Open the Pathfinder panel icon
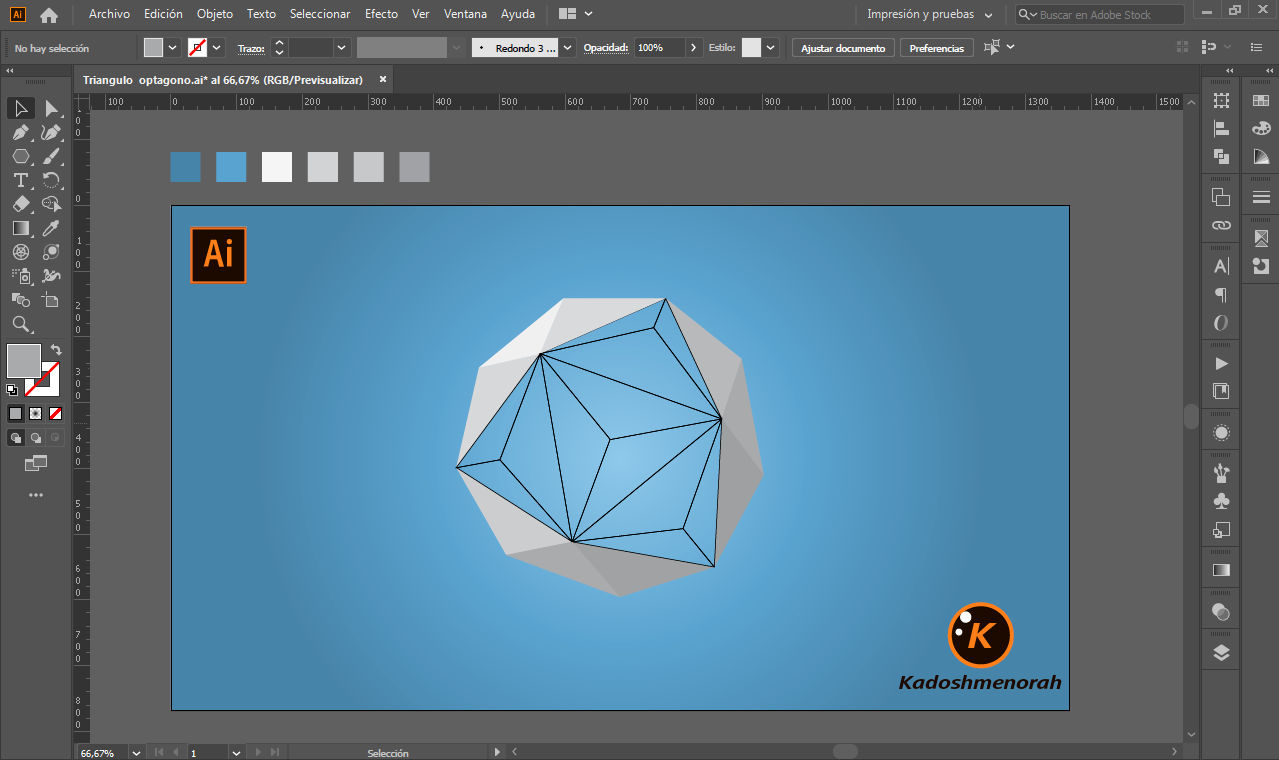This screenshot has height=760, width=1279. [1221, 156]
